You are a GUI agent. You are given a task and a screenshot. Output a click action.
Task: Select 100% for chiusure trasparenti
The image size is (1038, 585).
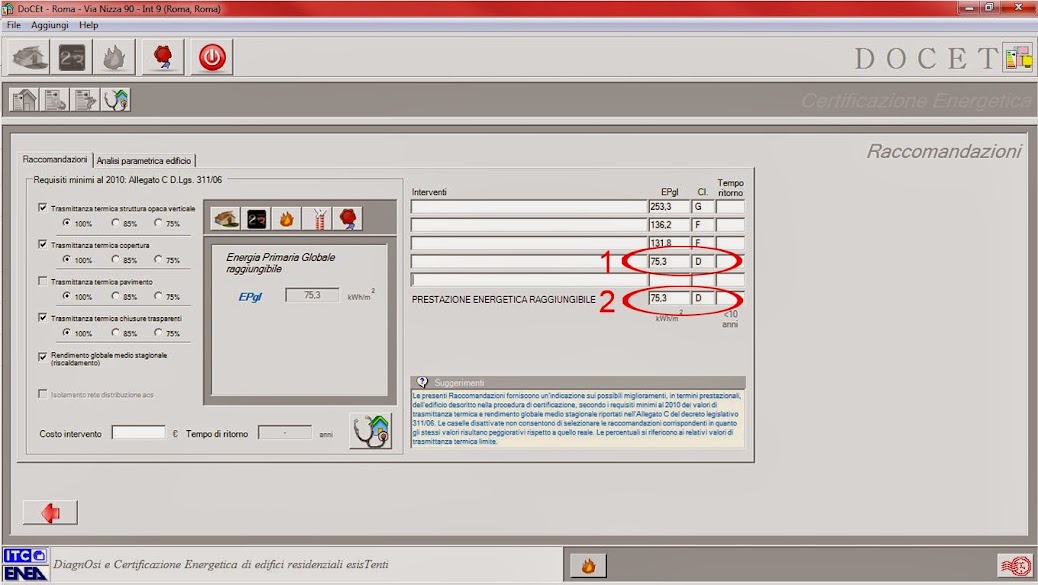[66, 332]
